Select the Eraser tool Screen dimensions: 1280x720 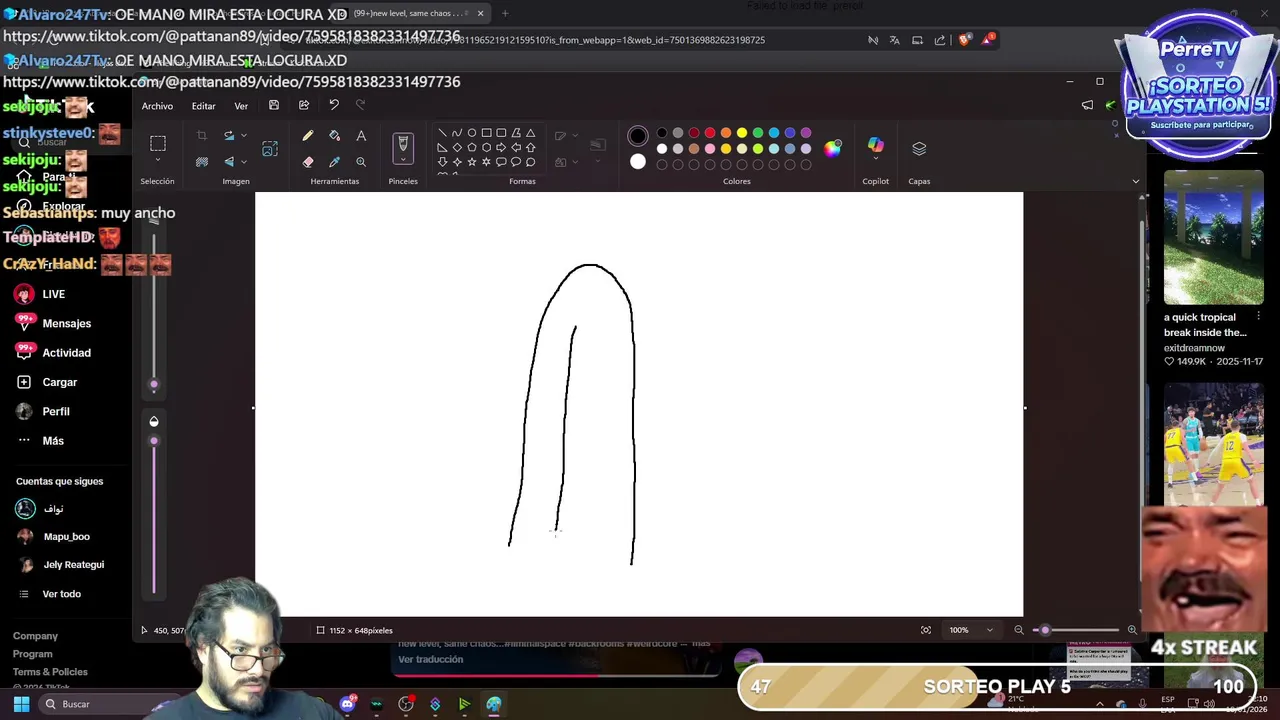point(308,162)
